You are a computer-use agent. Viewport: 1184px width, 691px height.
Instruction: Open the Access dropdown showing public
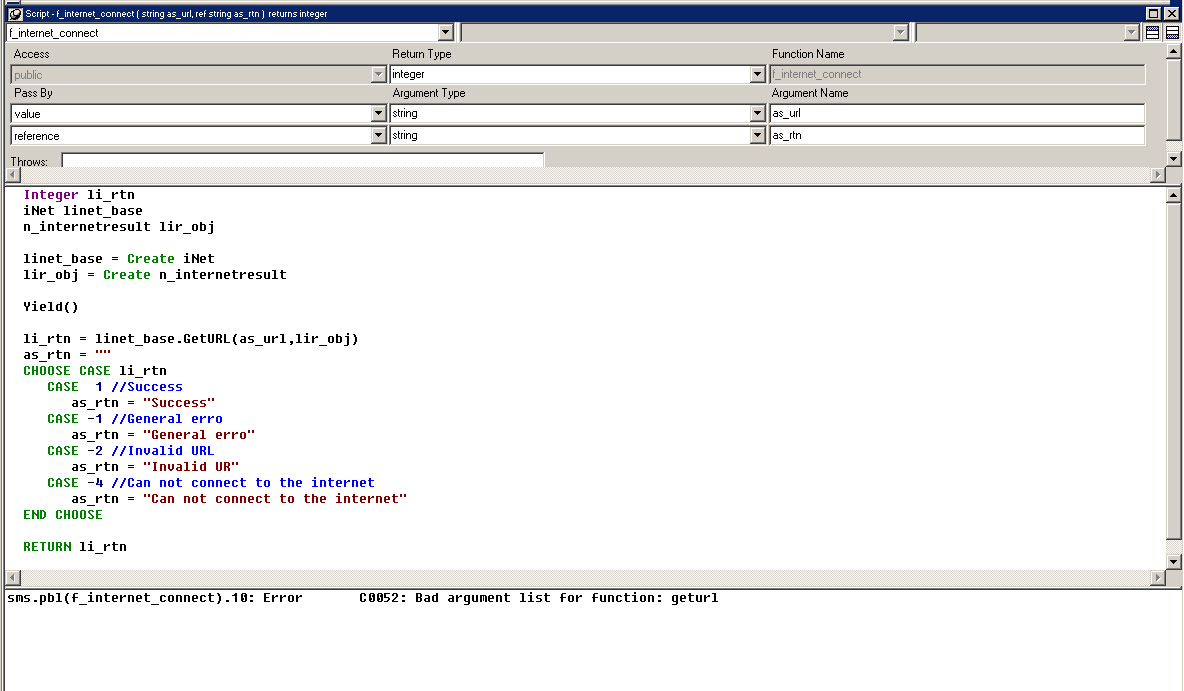[x=378, y=74]
